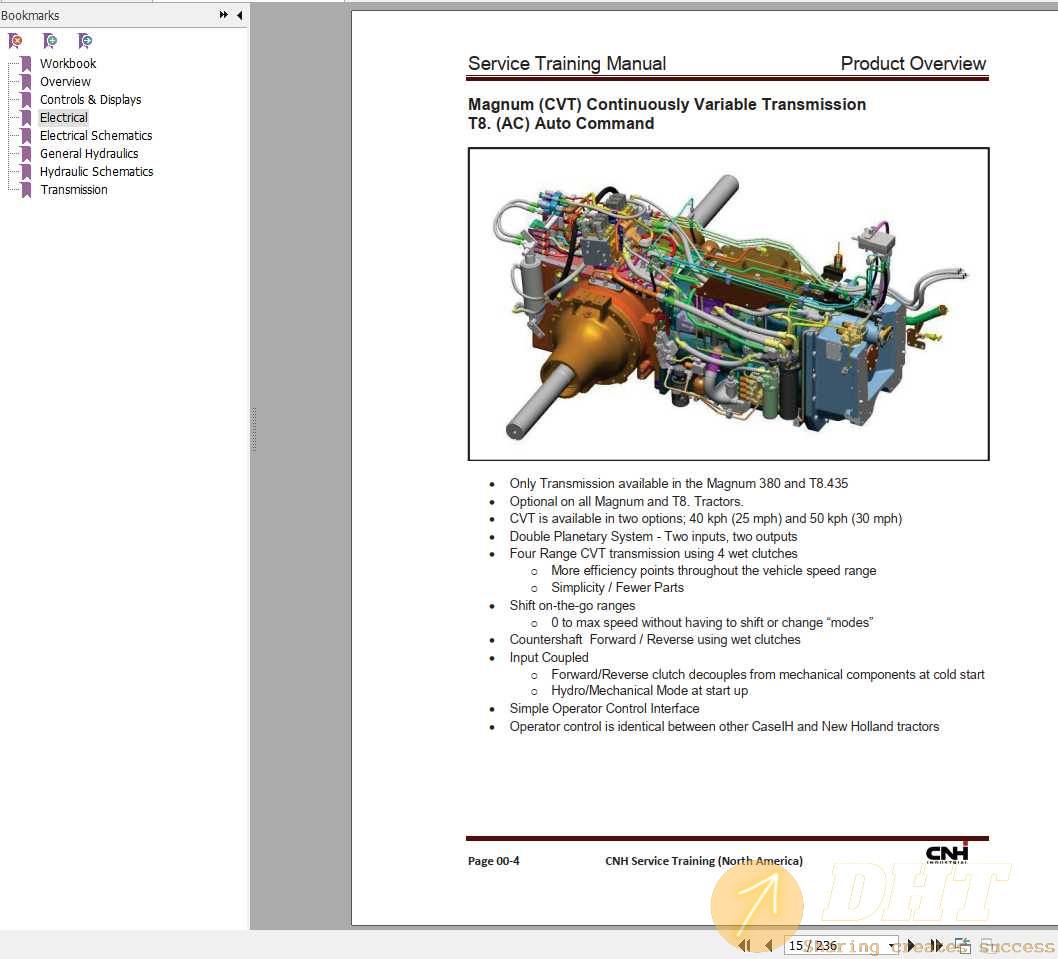Open the Overview bookmark
This screenshot has width=1058, height=959.
pyautogui.click(x=65, y=81)
